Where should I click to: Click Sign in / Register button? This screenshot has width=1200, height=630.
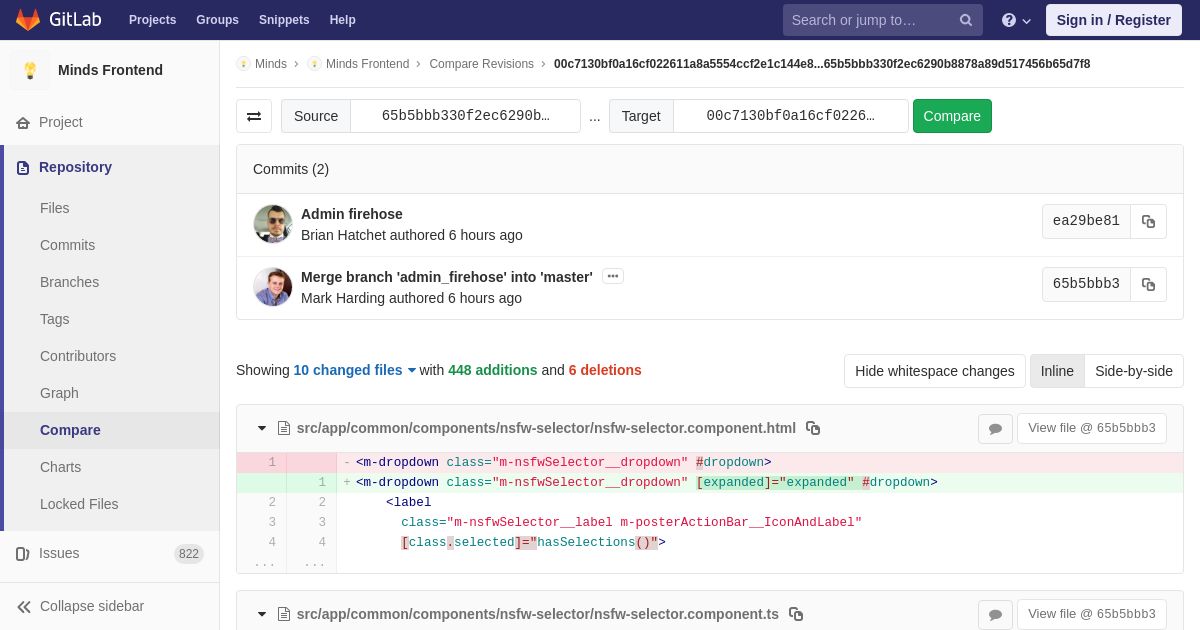pyautogui.click(x=1114, y=20)
